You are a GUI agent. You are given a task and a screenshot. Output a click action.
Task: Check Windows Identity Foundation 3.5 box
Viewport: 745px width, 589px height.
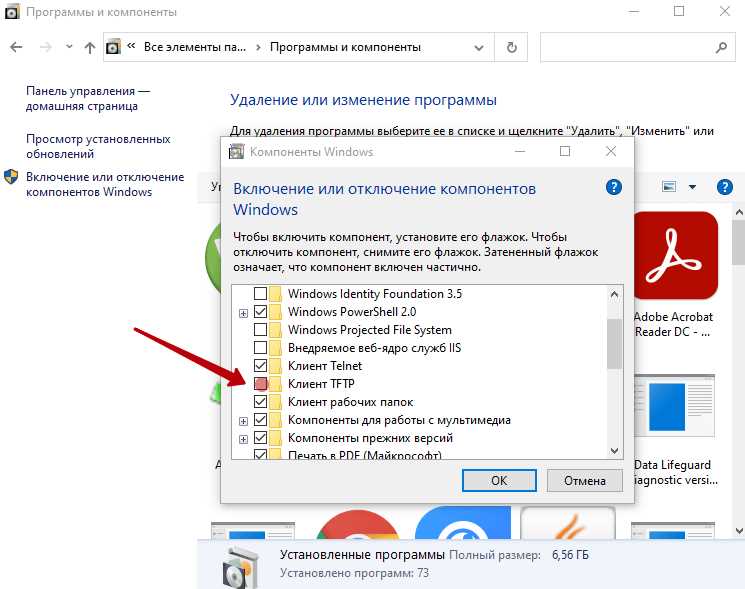(261, 294)
